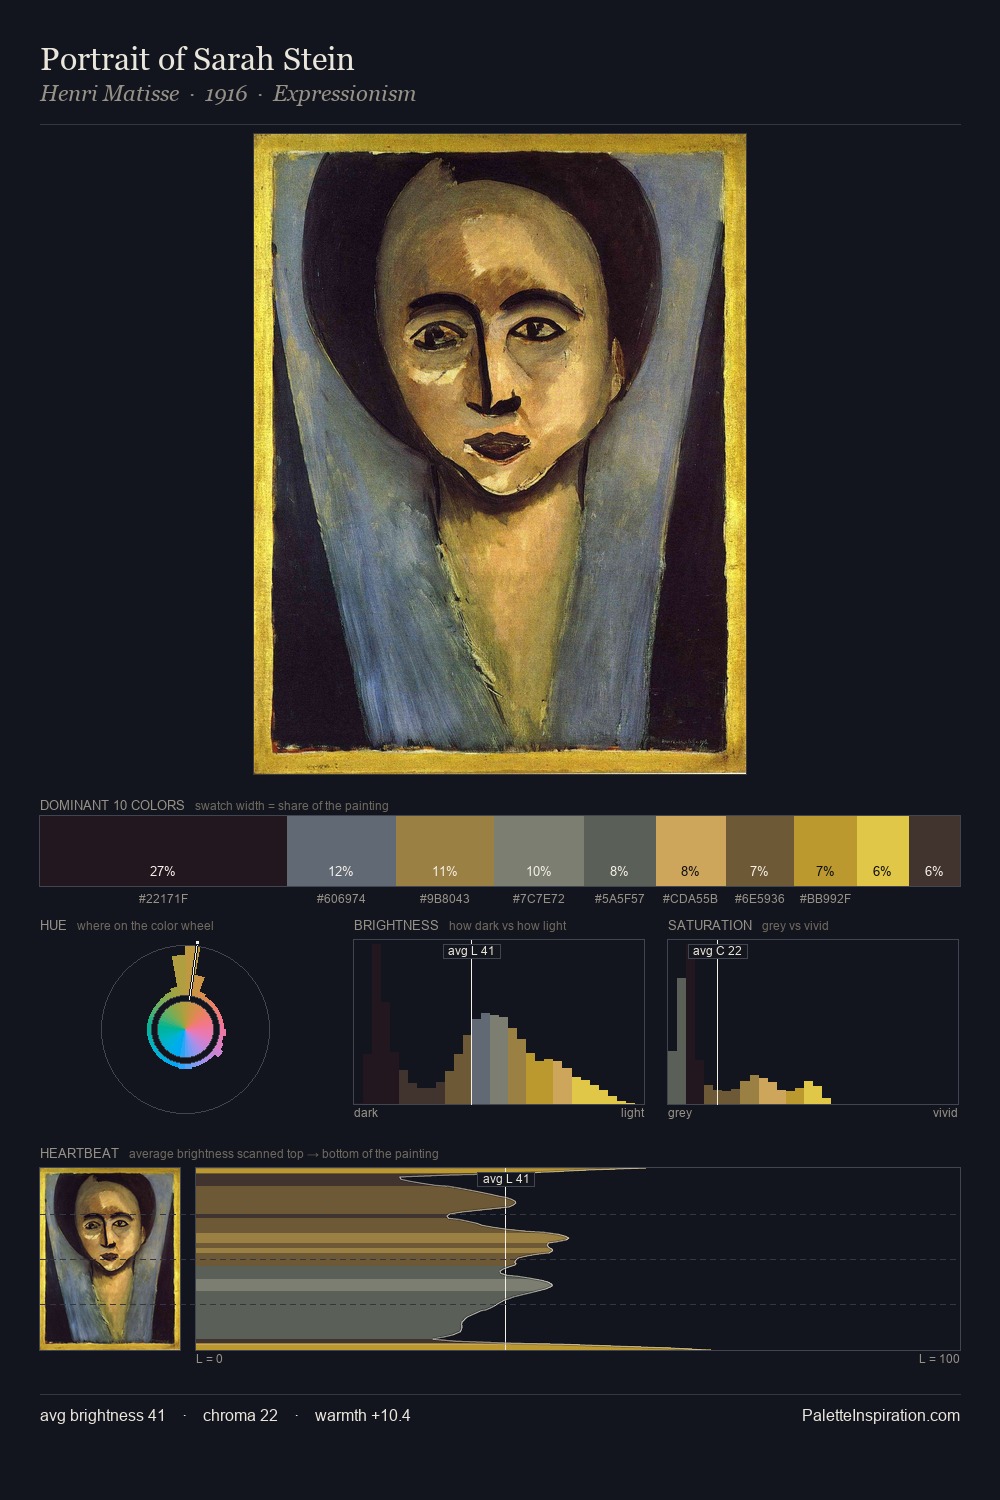Screen dimensions: 1000x1500
Task: Click the hex code #606974
Action: (x=341, y=899)
